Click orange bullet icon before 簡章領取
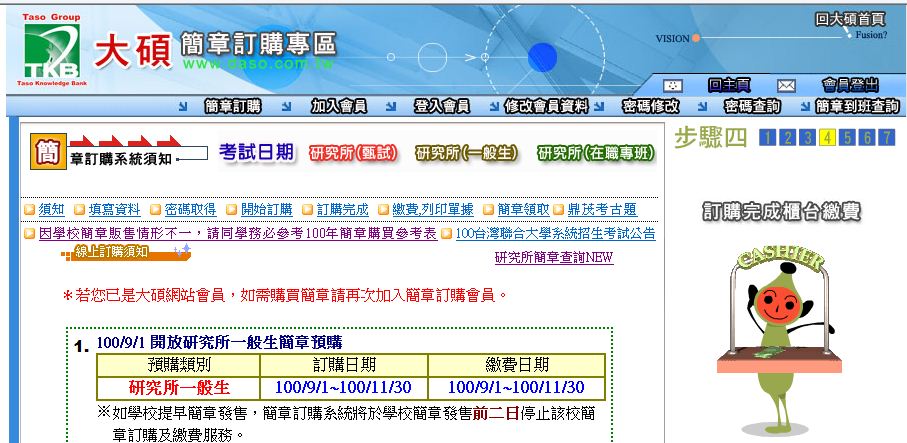 (488, 210)
